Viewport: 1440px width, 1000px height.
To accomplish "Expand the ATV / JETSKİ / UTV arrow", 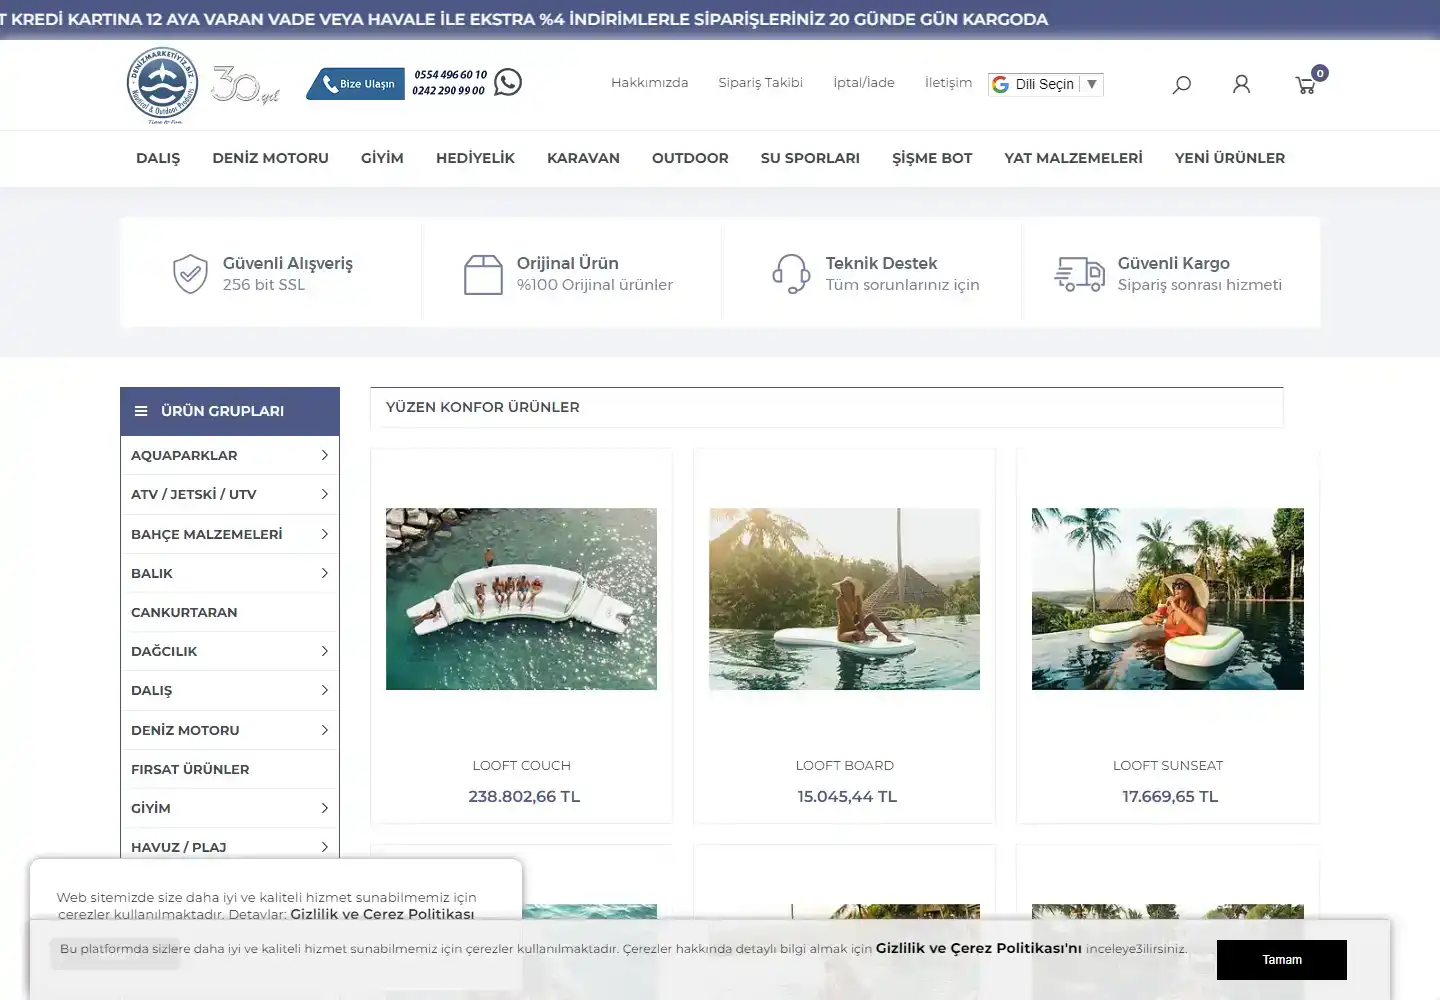I will pos(324,494).
